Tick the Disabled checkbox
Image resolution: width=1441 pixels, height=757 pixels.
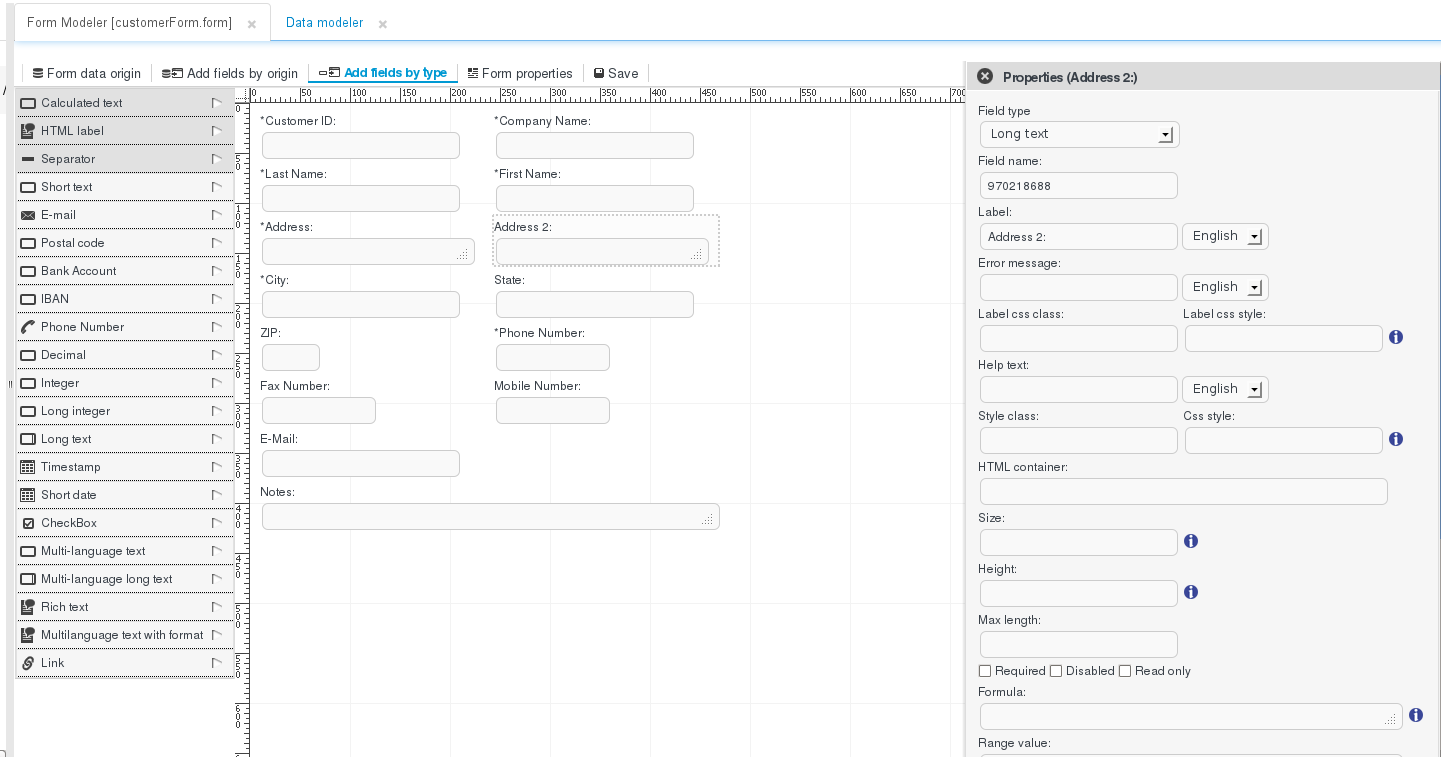pos(1056,671)
